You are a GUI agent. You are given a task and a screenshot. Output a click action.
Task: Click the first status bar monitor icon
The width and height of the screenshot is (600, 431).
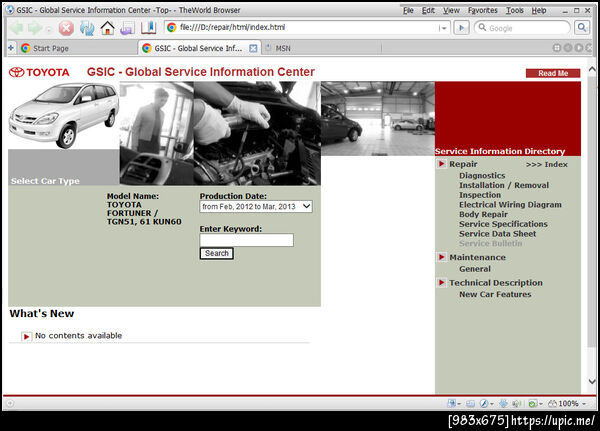[452, 403]
